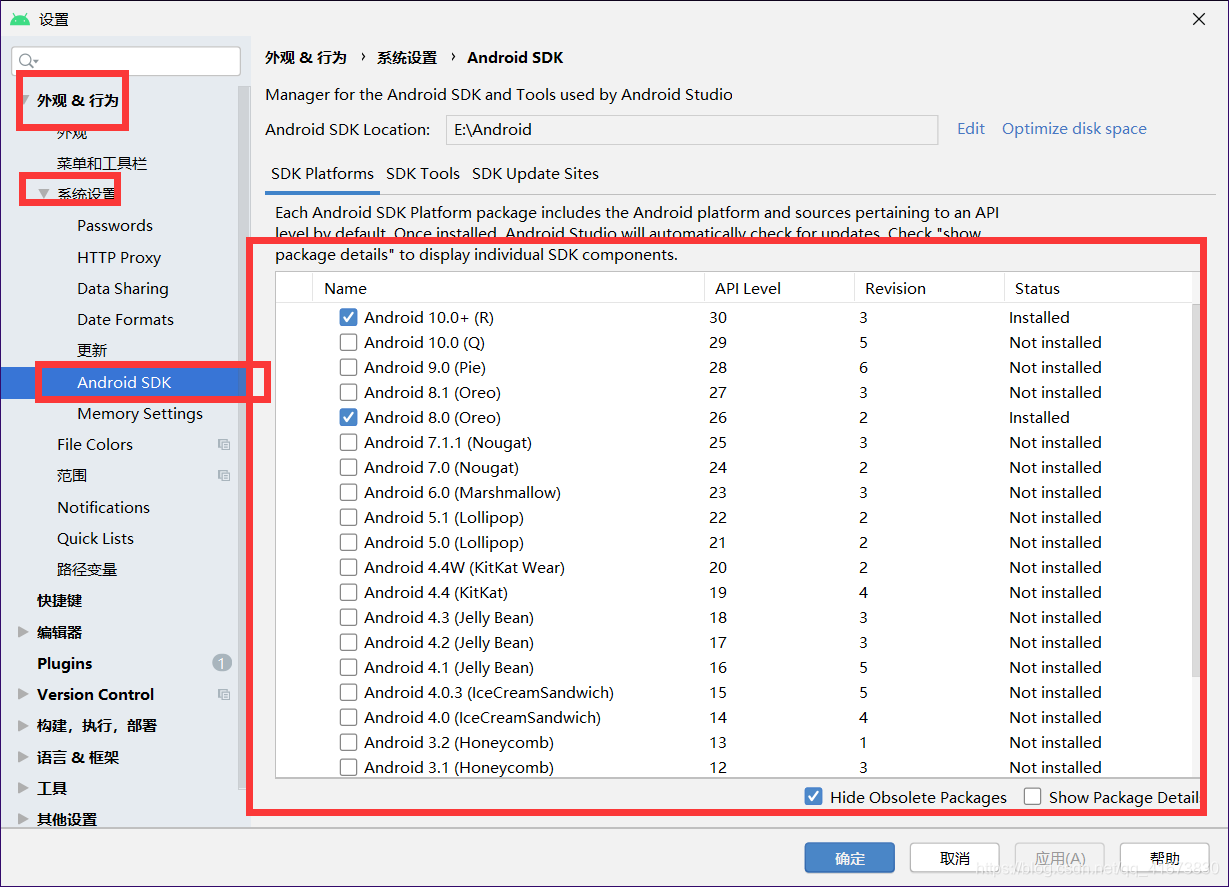Switch to the SDK Platforms tab

coord(322,174)
